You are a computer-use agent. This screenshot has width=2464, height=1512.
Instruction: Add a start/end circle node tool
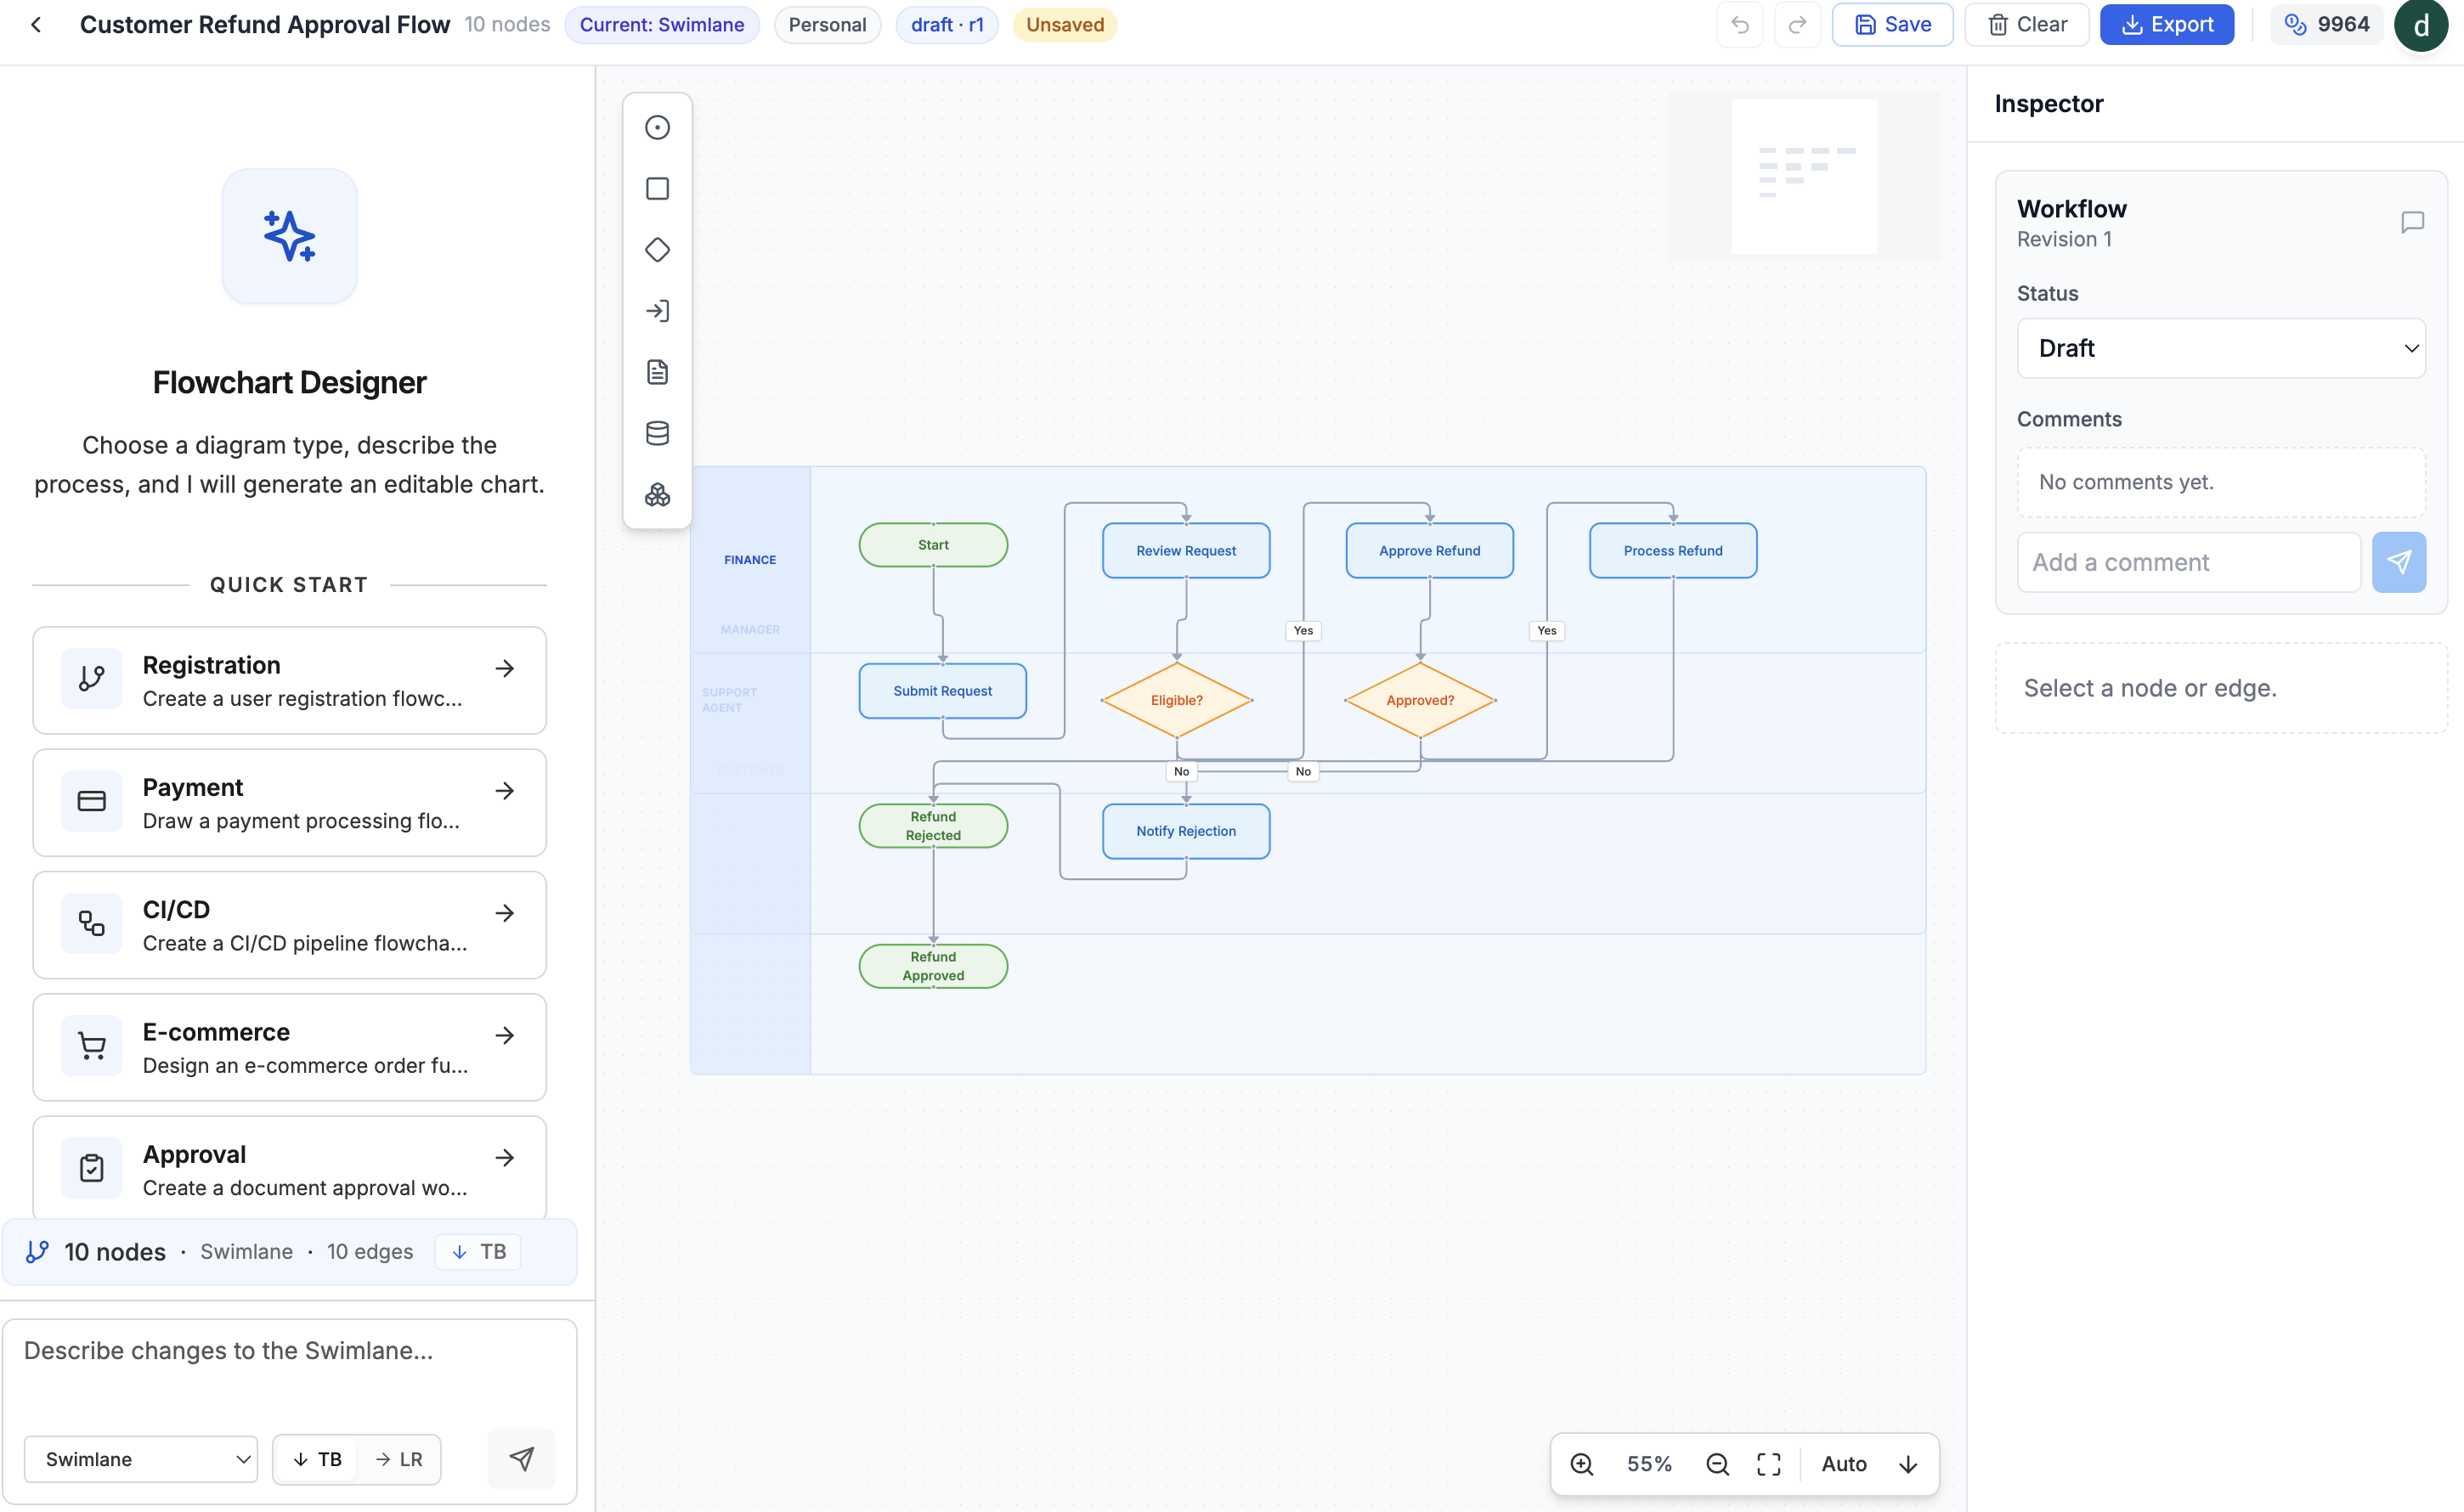click(x=657, y=127)
